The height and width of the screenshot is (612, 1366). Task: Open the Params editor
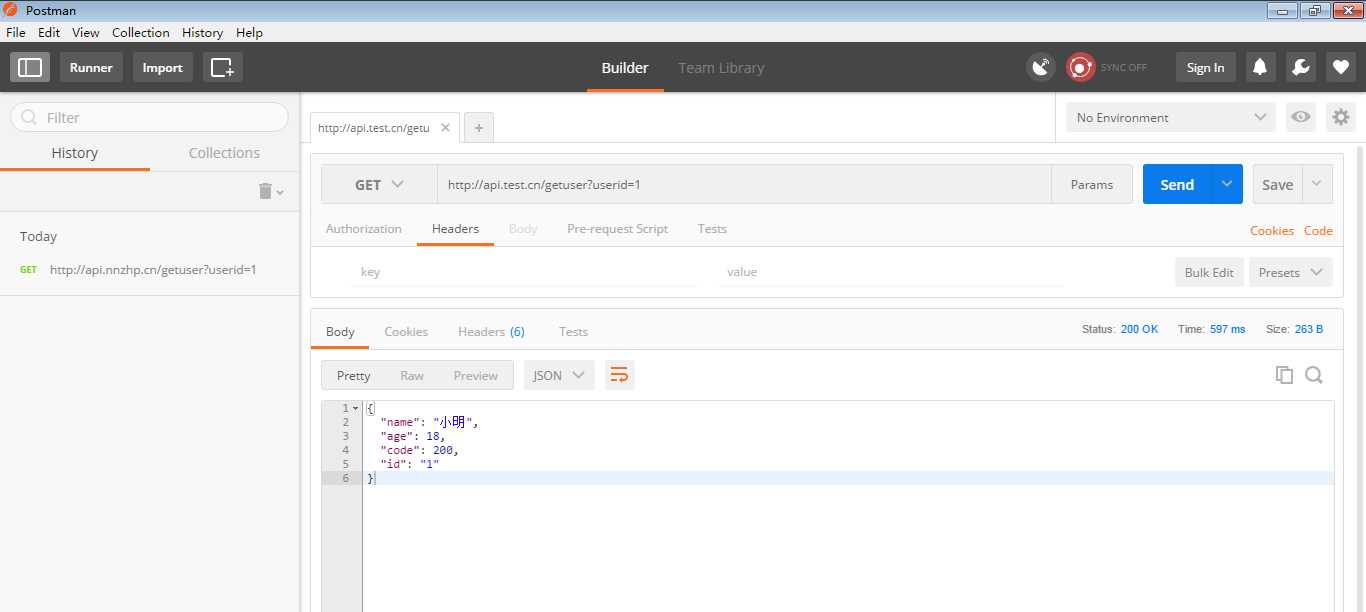1092,184
